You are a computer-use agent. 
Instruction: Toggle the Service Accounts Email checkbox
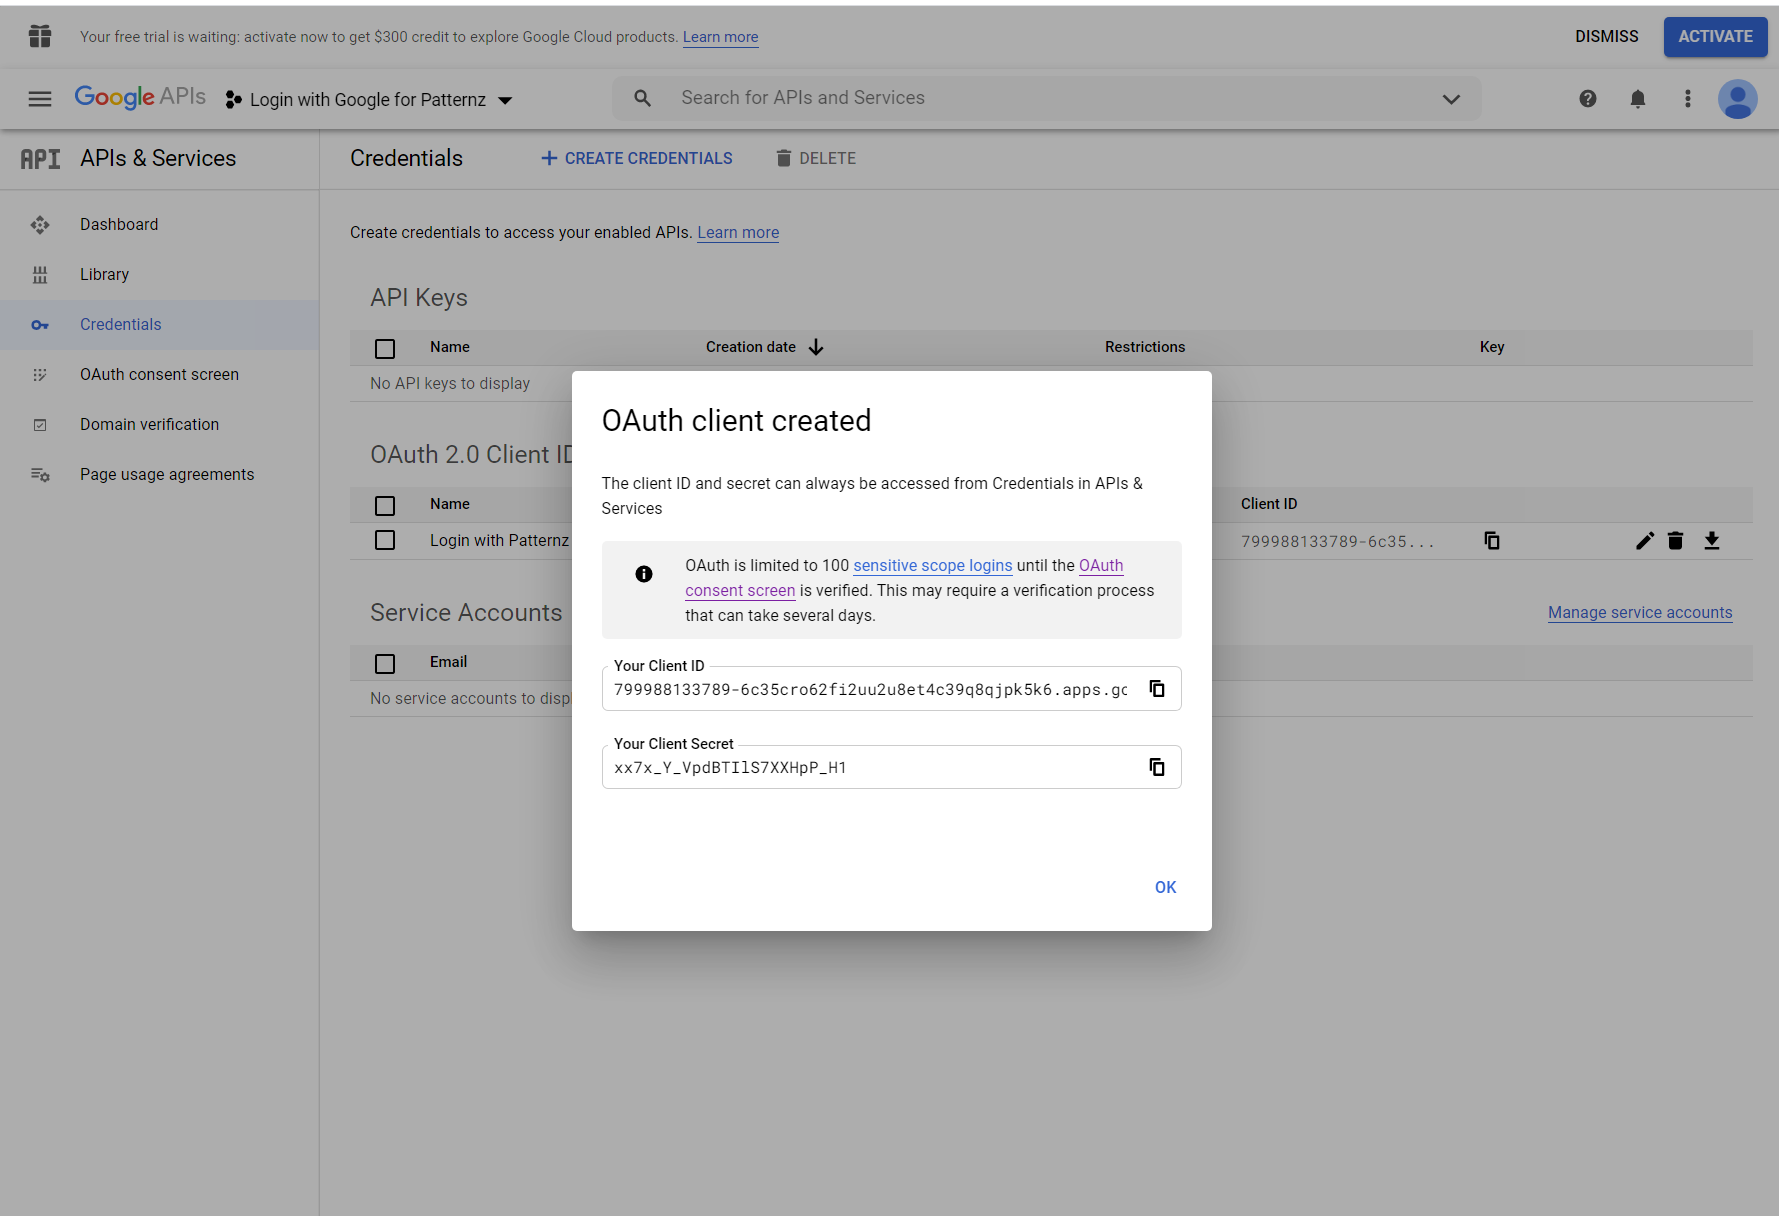tap(385, 663)
